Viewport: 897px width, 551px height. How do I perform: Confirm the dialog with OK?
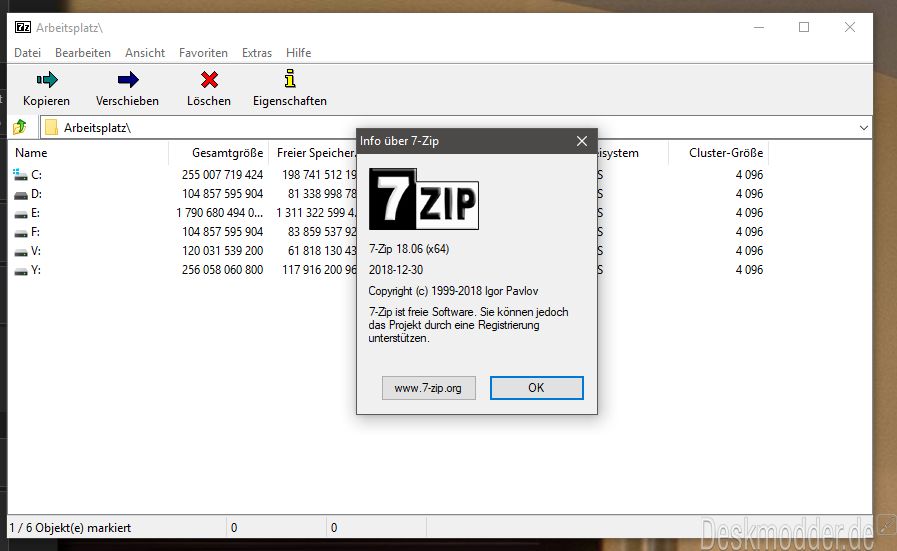point(537,388)
